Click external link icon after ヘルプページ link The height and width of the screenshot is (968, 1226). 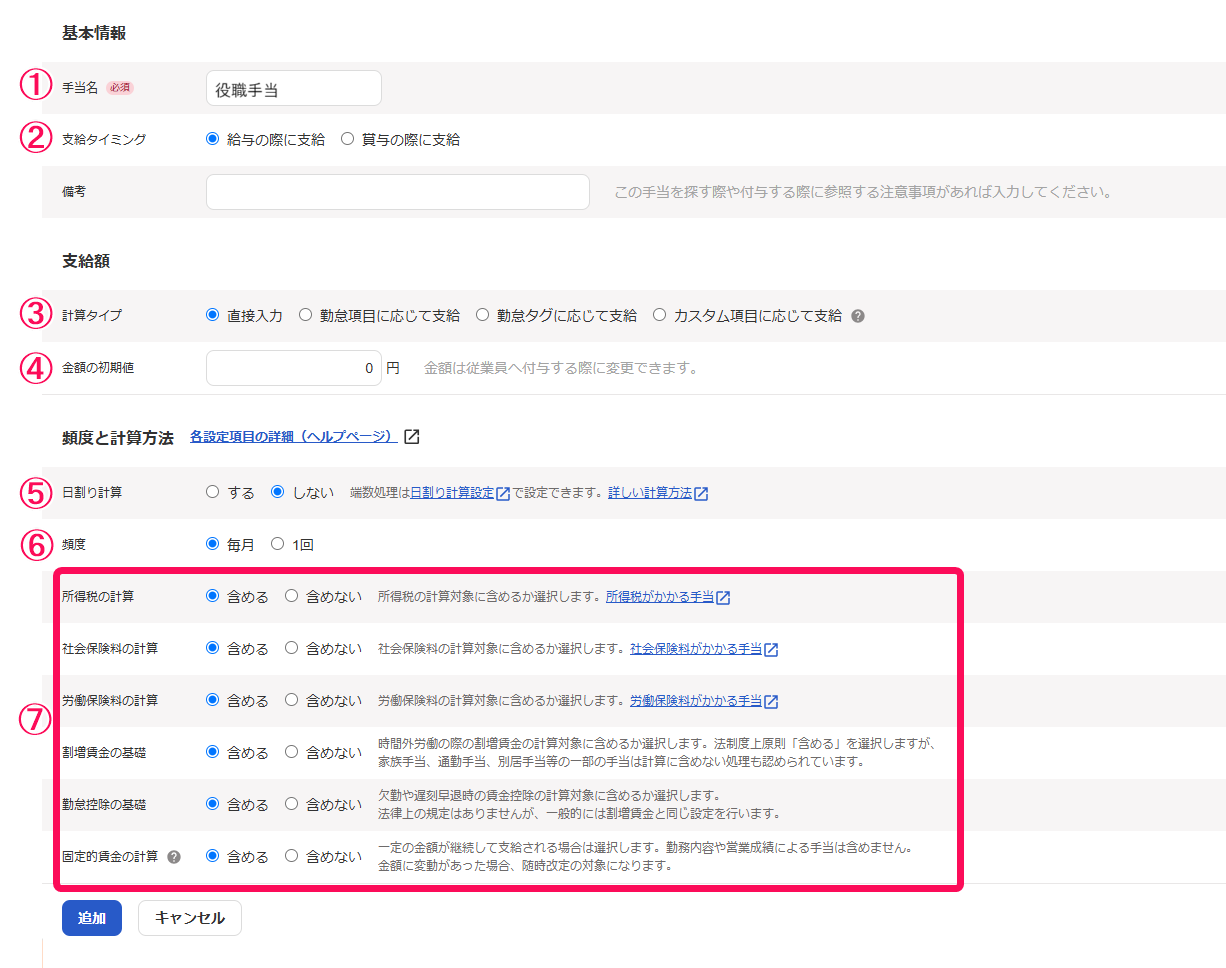pos(412,437)
